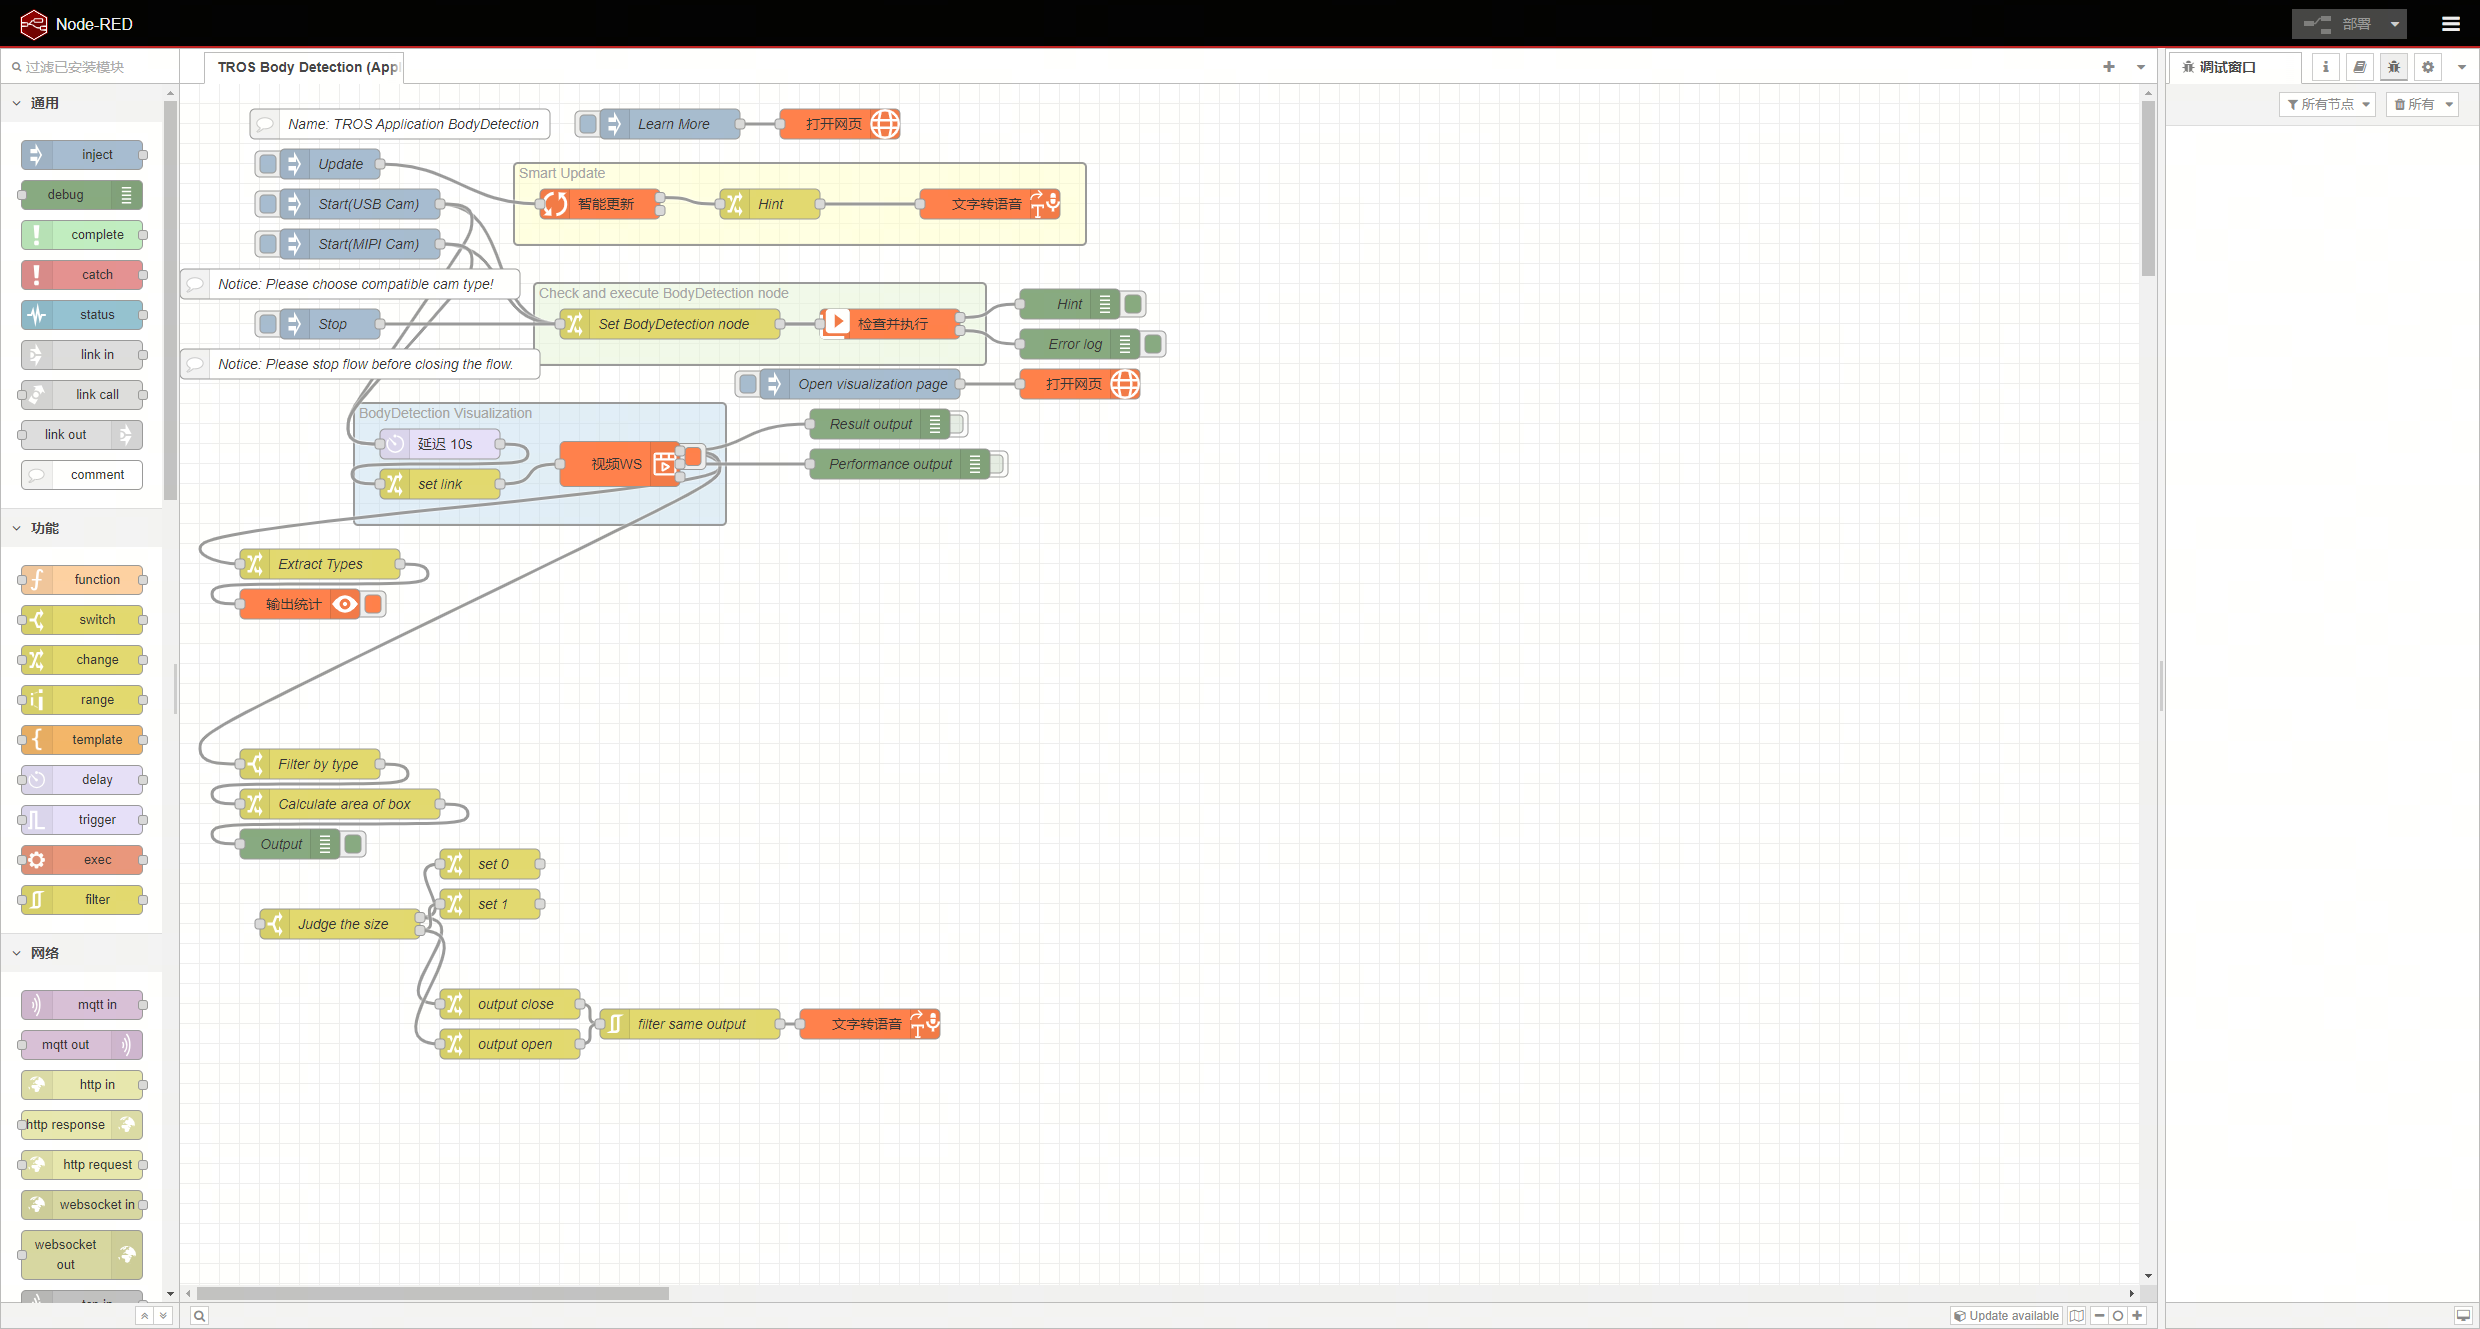
Task: Open the info sidebar panel (i icon)
Action: point(2325,67)
